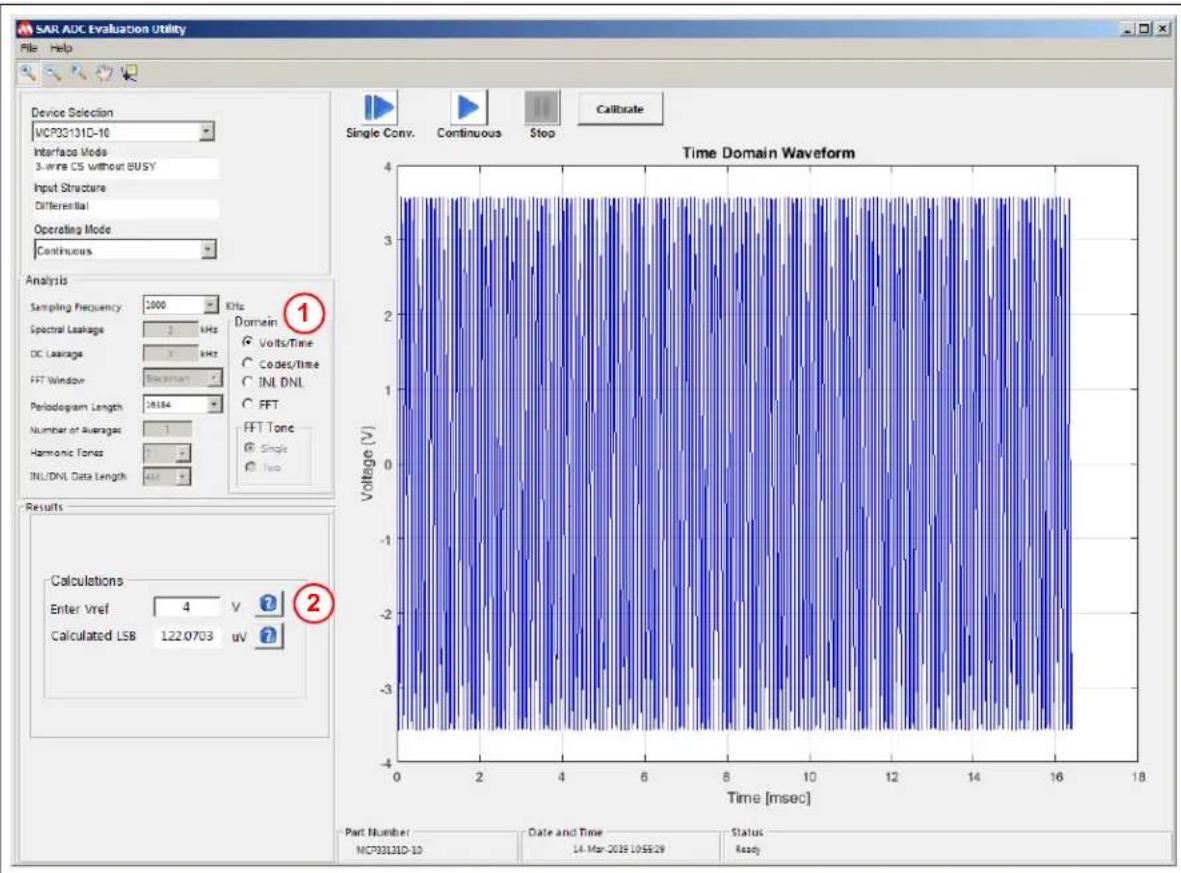This screenshot has width=1181, height=873.
Task: Activate the Pan hand tool
Action: coord(104,73)
